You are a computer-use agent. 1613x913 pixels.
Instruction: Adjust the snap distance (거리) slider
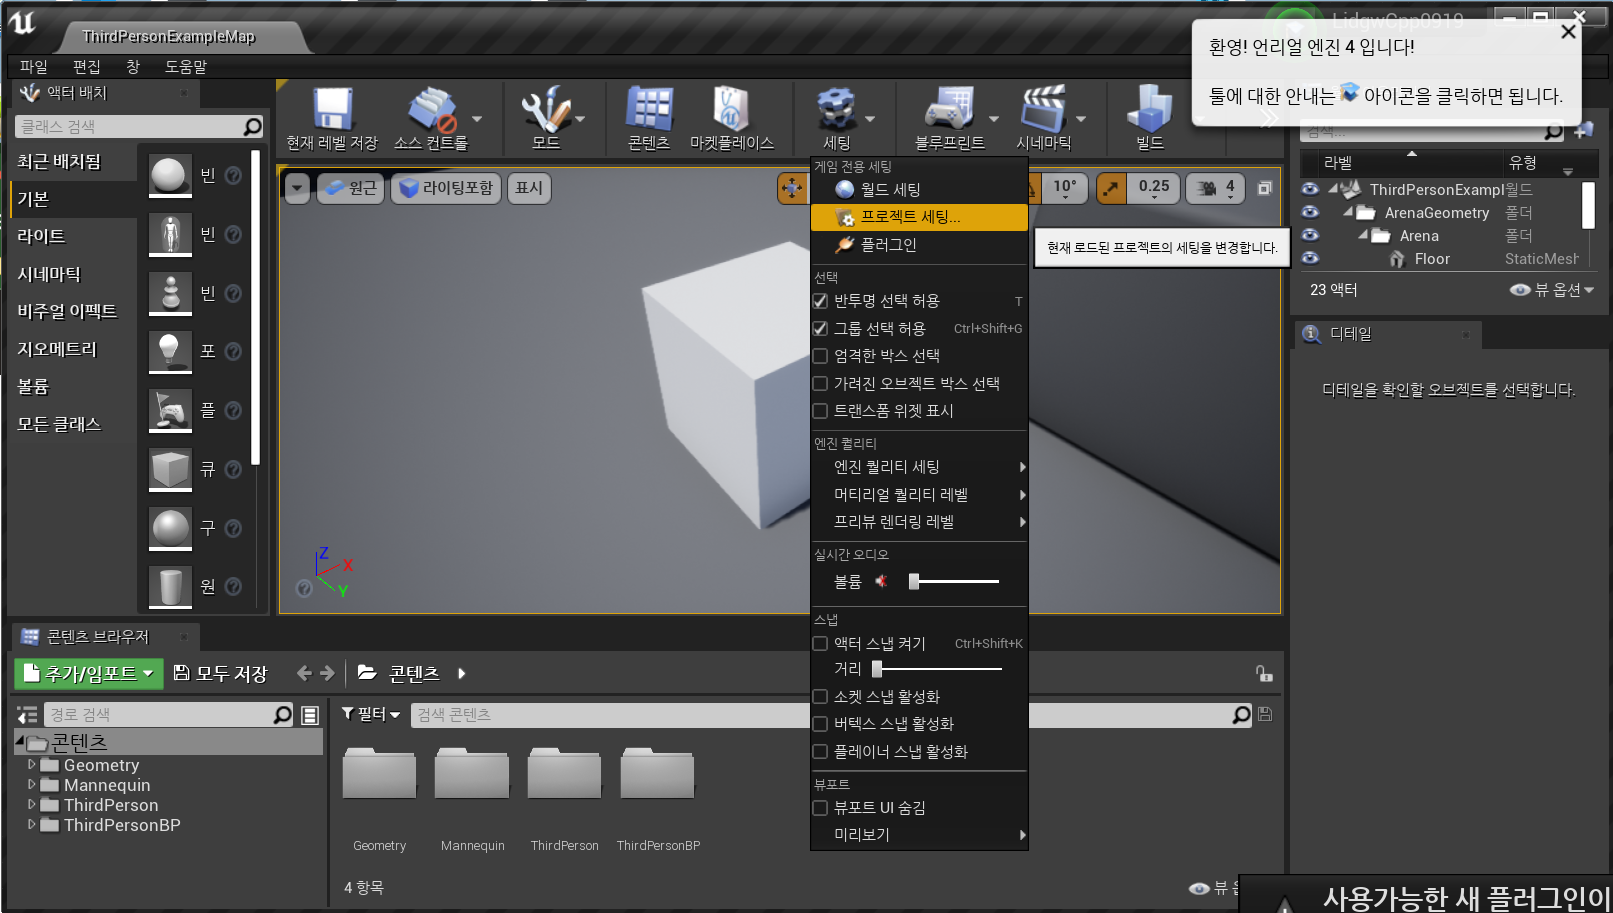click(x=937, y=669)
